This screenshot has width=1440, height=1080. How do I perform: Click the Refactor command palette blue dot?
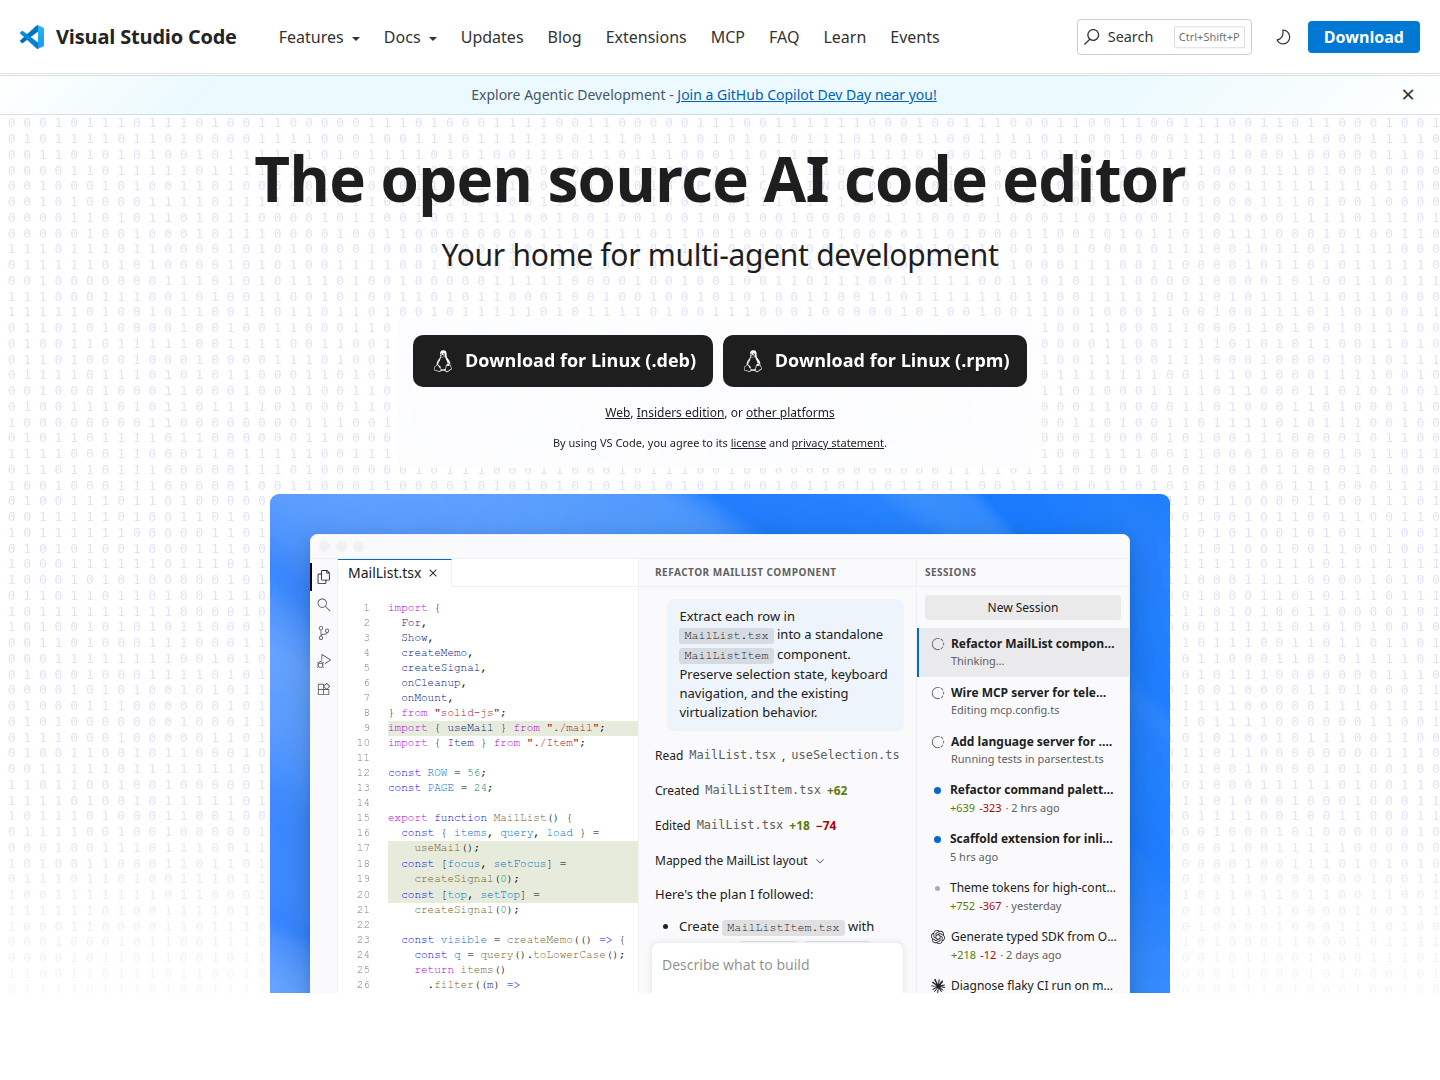click(x=937, y=790)
